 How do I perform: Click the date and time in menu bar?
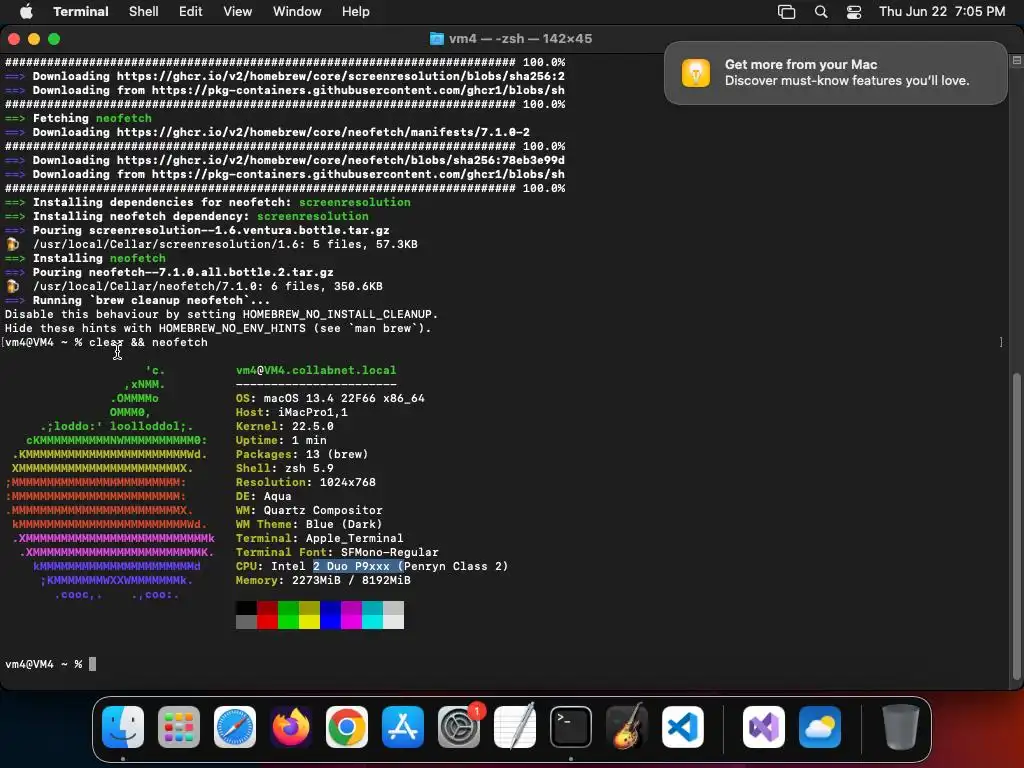[x=942, y=11]
